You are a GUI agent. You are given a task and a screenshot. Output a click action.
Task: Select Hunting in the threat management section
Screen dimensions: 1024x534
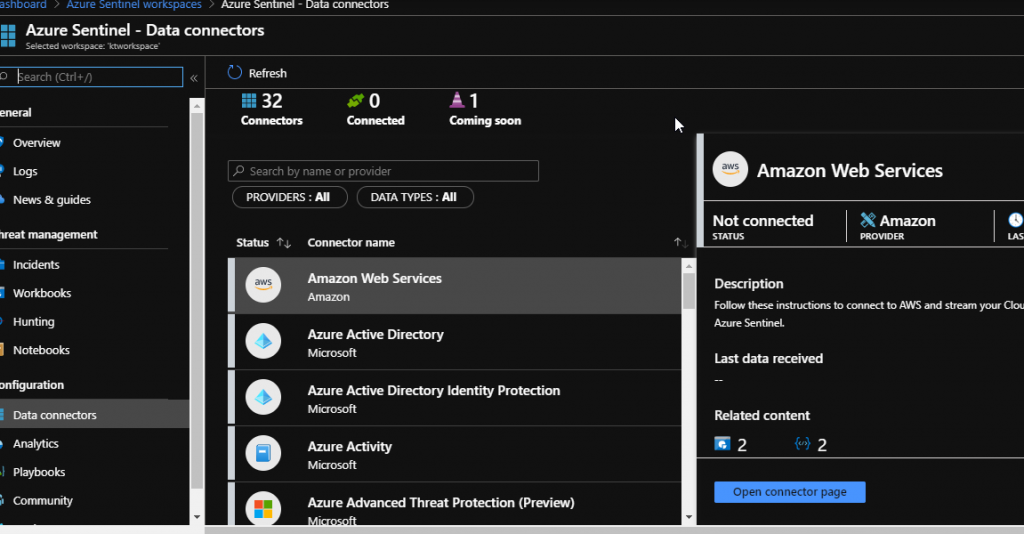[x=34, y=322]
